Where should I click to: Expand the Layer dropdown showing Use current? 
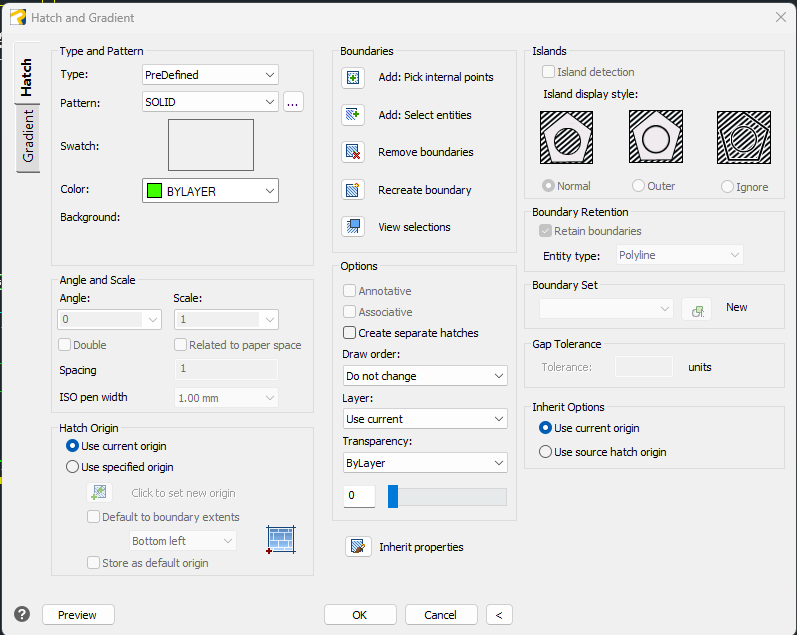[424, 419]
